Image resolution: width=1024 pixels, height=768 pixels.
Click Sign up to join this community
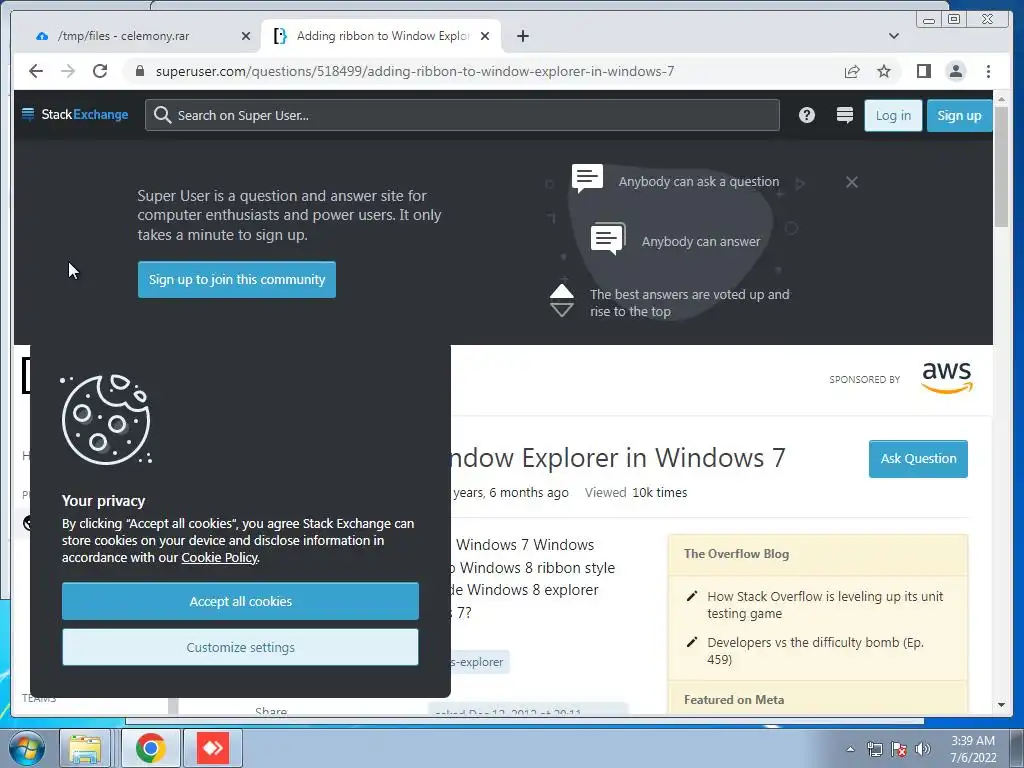click(x=236, y=280)
